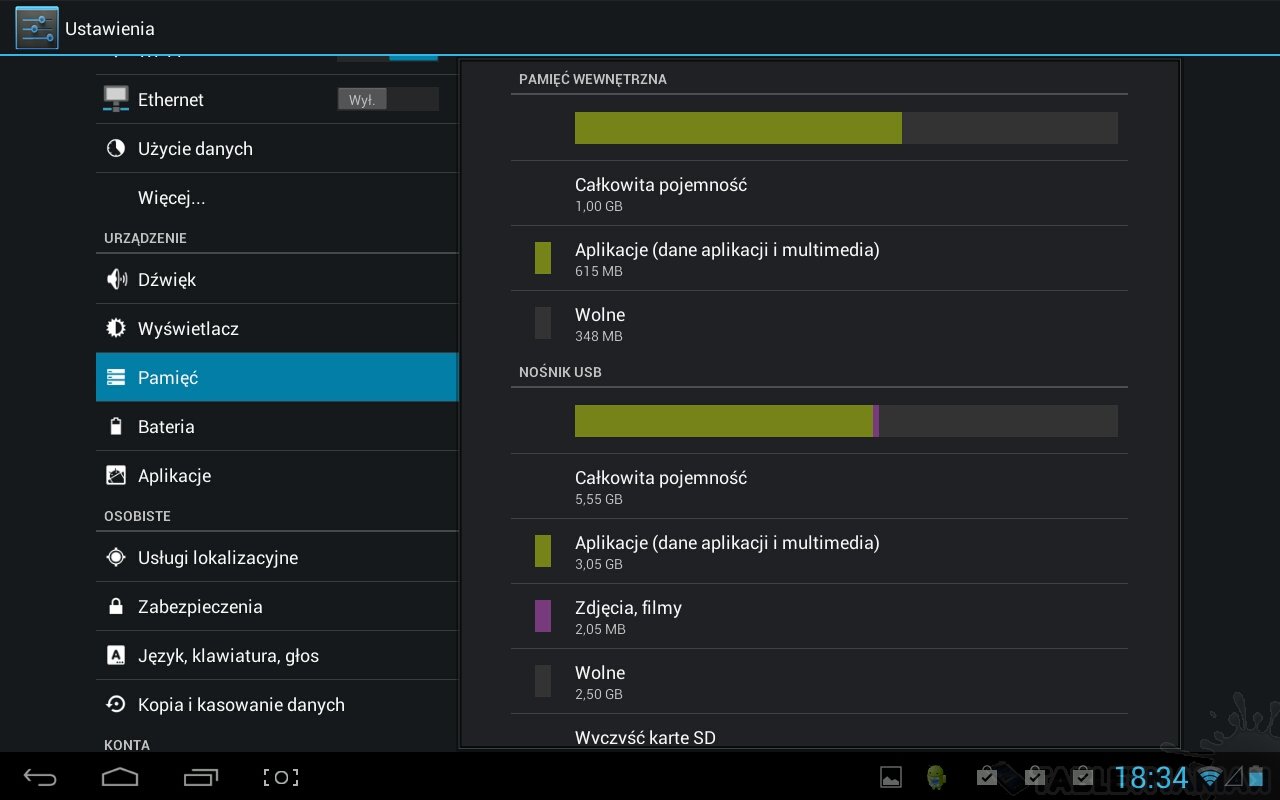Toggle the Ethernet switch on
This screenshot has width=1280, height=800.
pyautogui.click(x=388, y=100)
